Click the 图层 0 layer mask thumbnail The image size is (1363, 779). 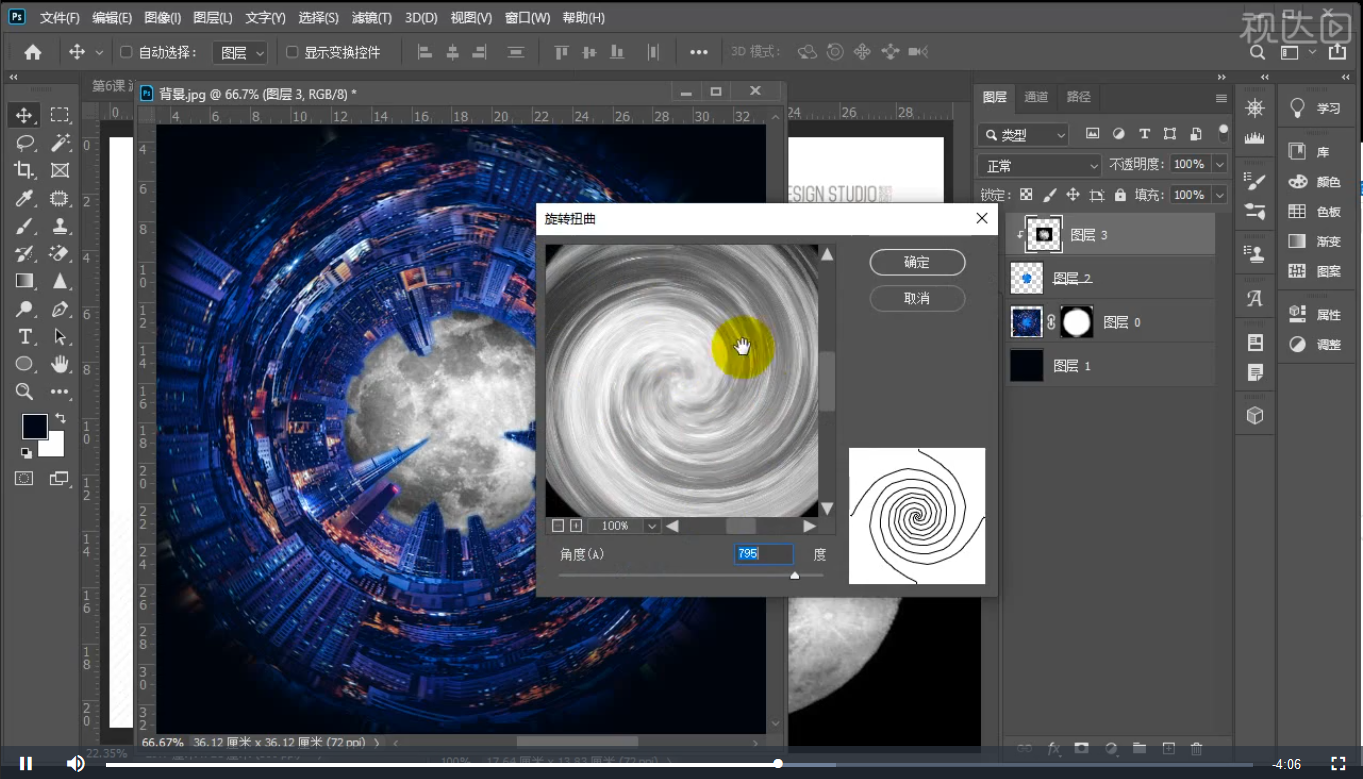1077,322
